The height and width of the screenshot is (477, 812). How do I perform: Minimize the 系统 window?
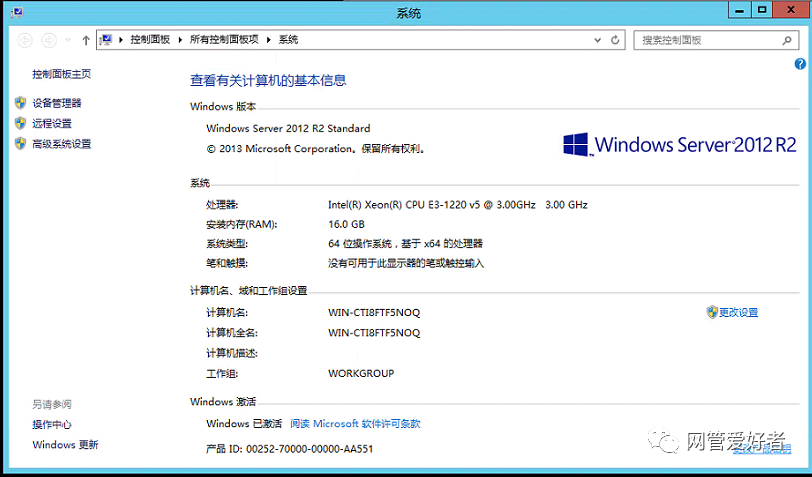pyautogui.click(x=741, y=9)
